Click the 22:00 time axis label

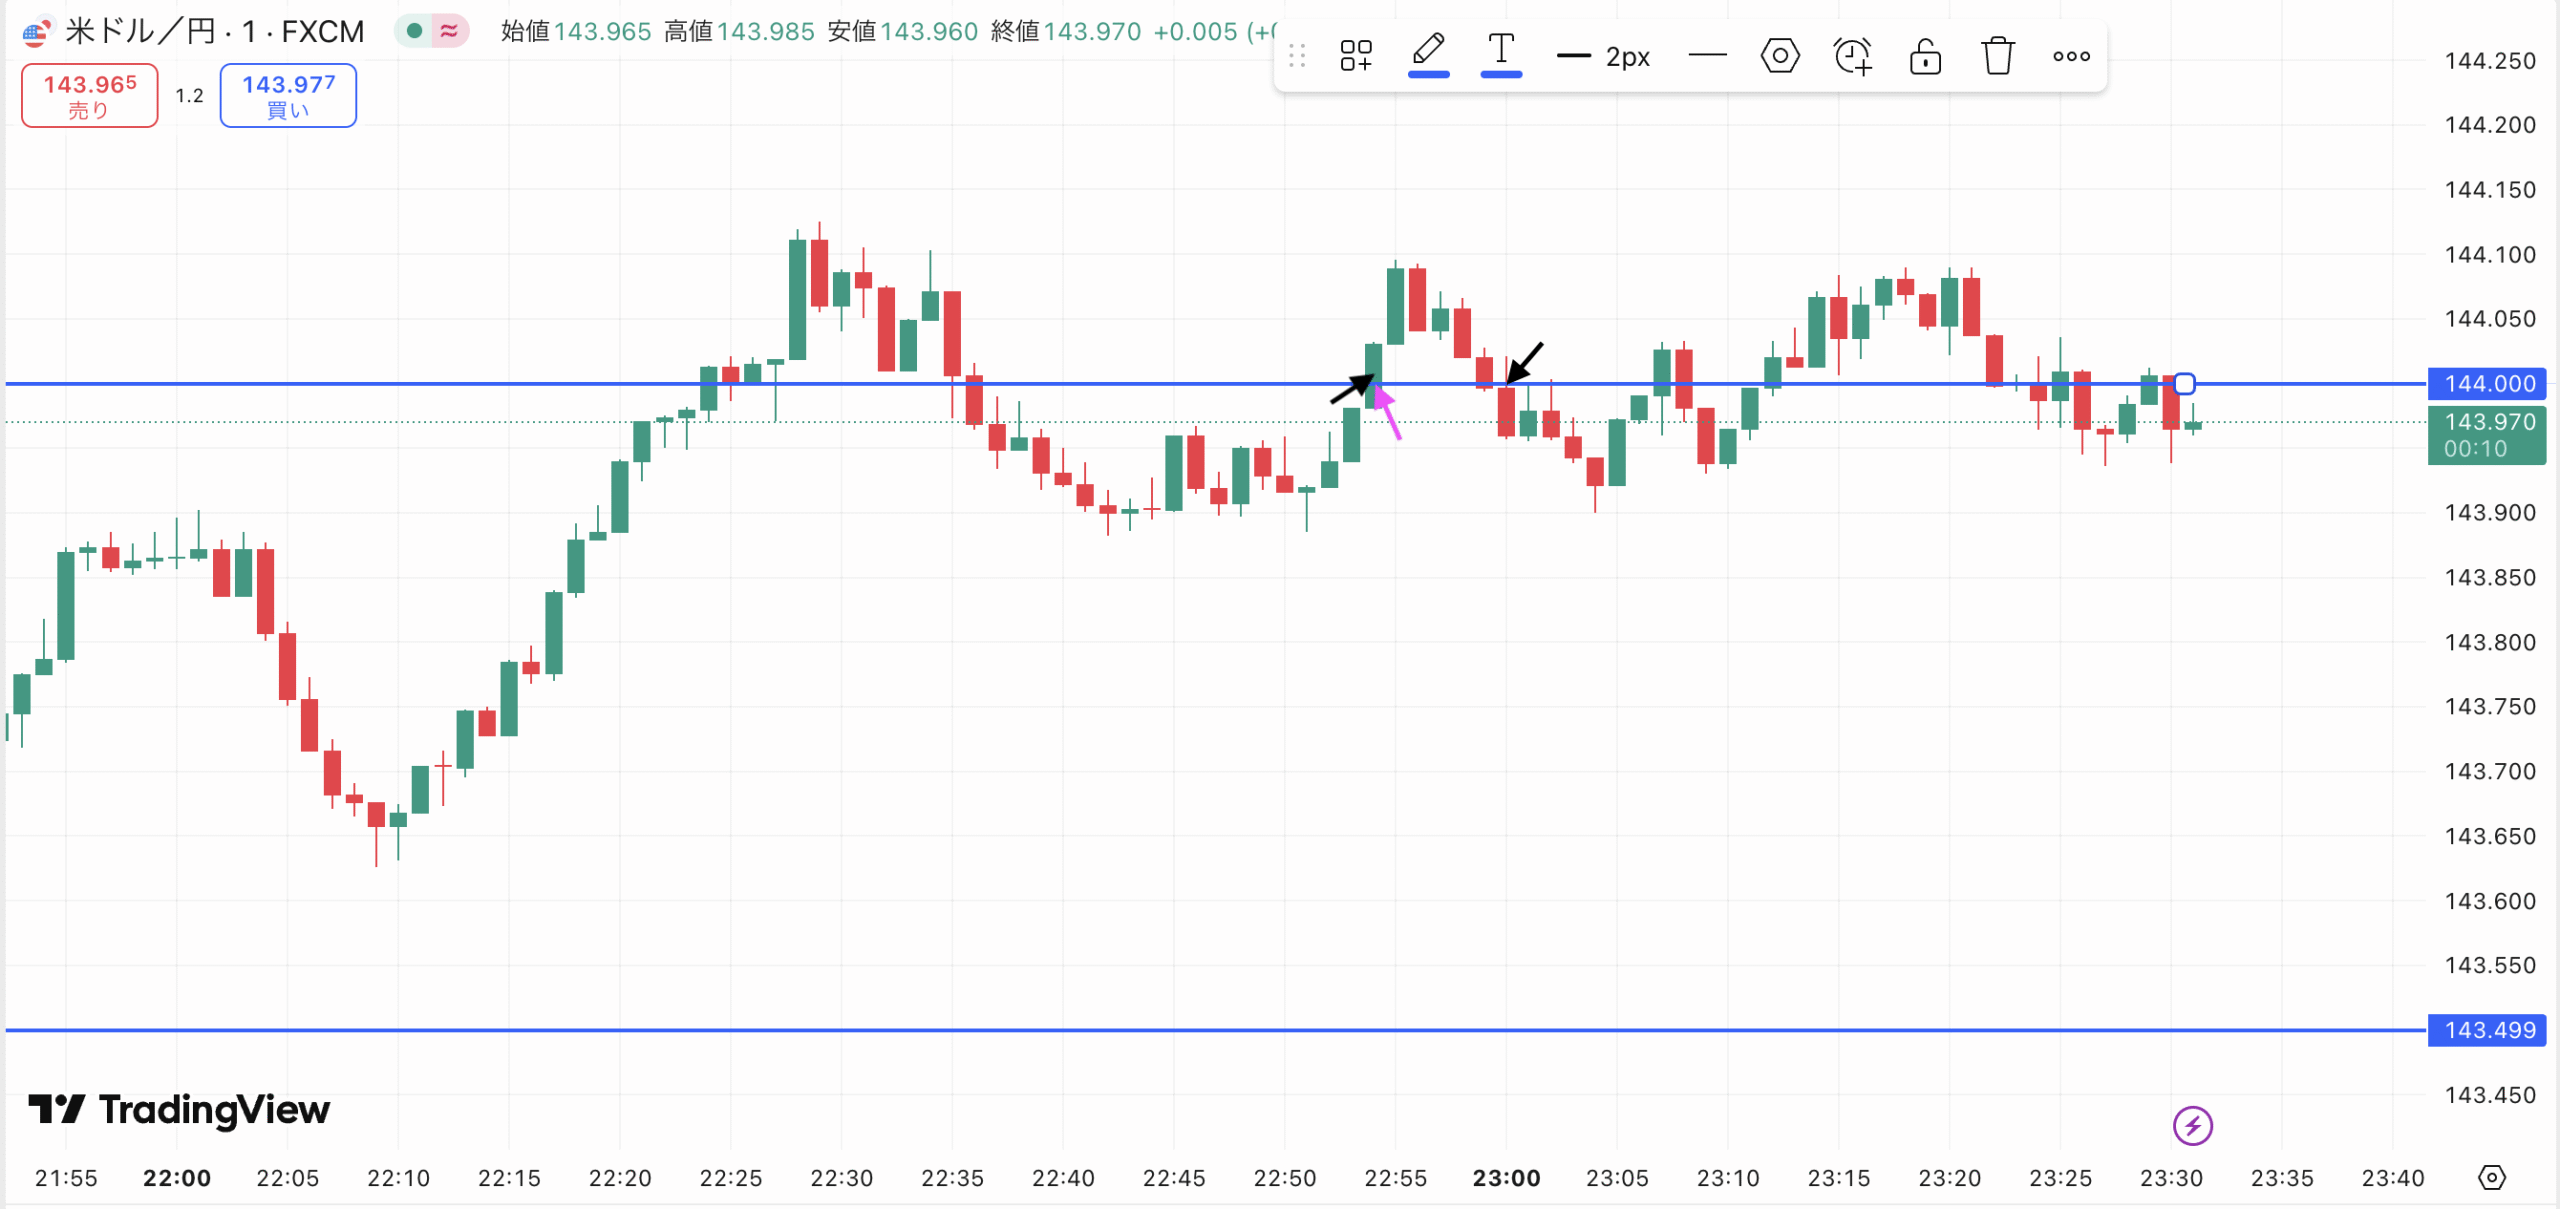[x=177, y=1178]
